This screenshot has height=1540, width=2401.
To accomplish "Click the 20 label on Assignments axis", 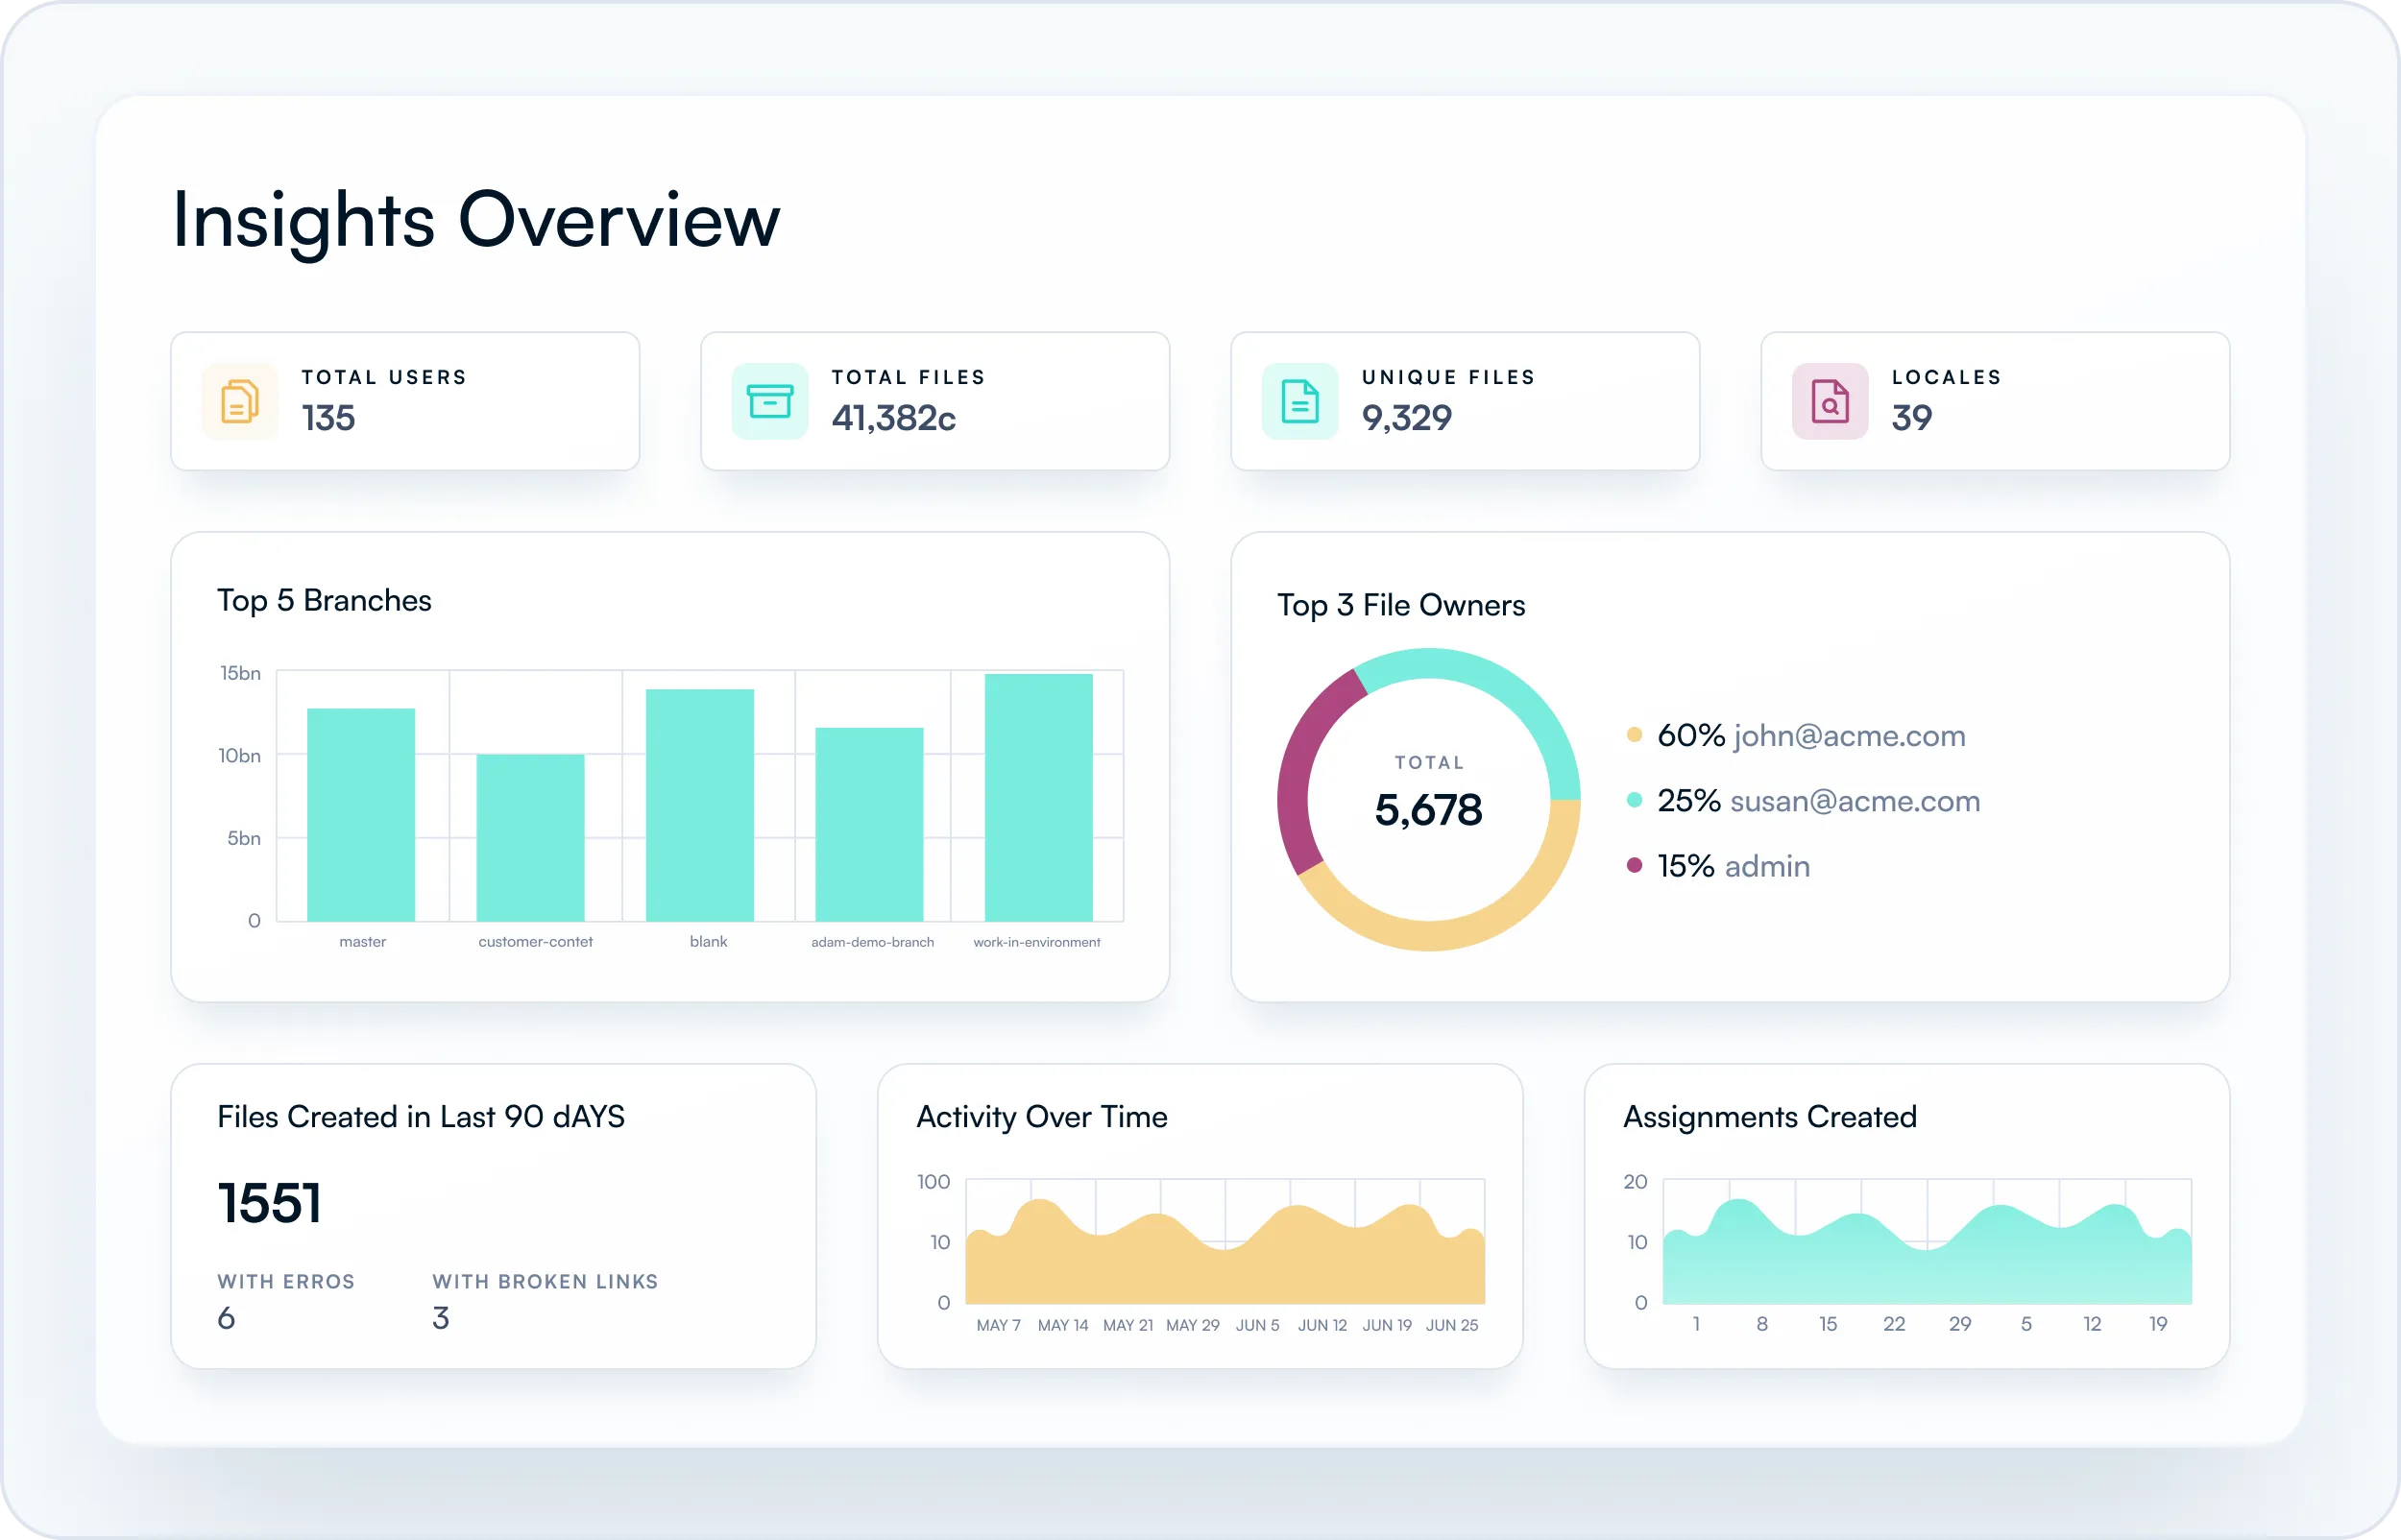I will tap(1635, 1182).
